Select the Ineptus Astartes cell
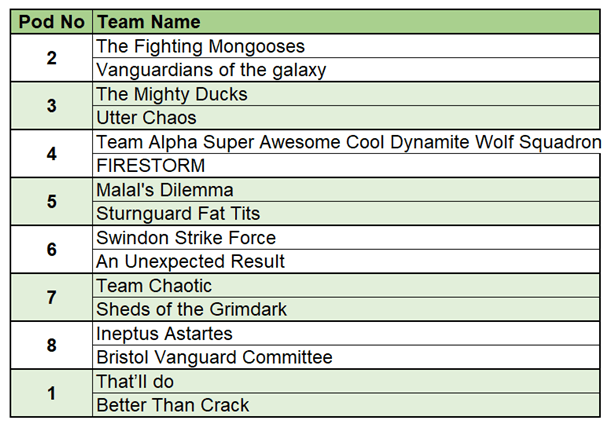Viewport: 614px width, 427px height. [x=164, y=334]
